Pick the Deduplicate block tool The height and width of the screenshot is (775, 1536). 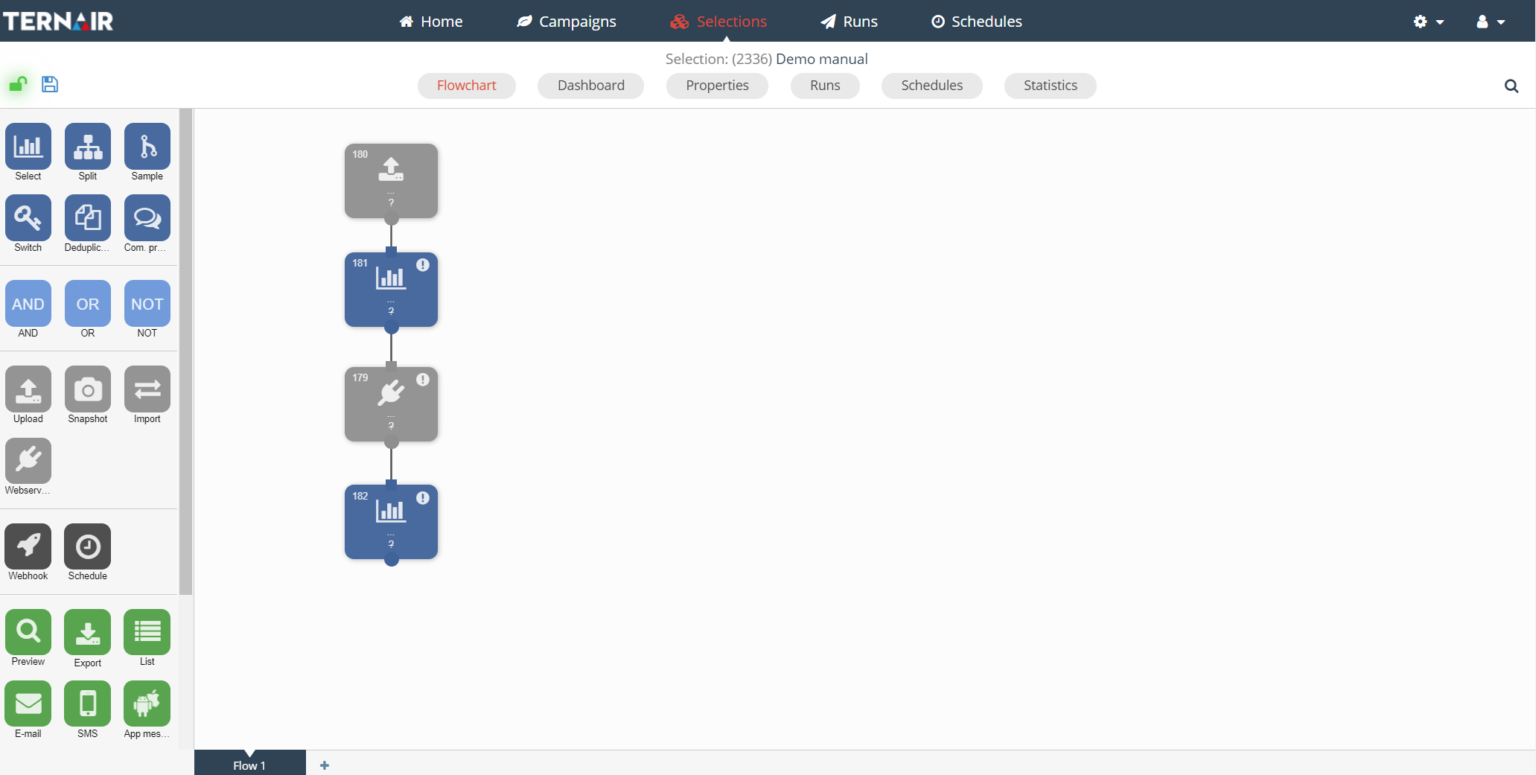point(88,218)
